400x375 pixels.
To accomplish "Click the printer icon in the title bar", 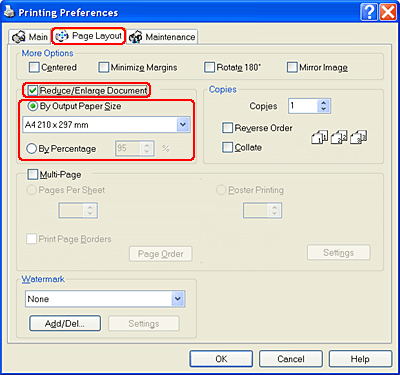I will 9,12.
